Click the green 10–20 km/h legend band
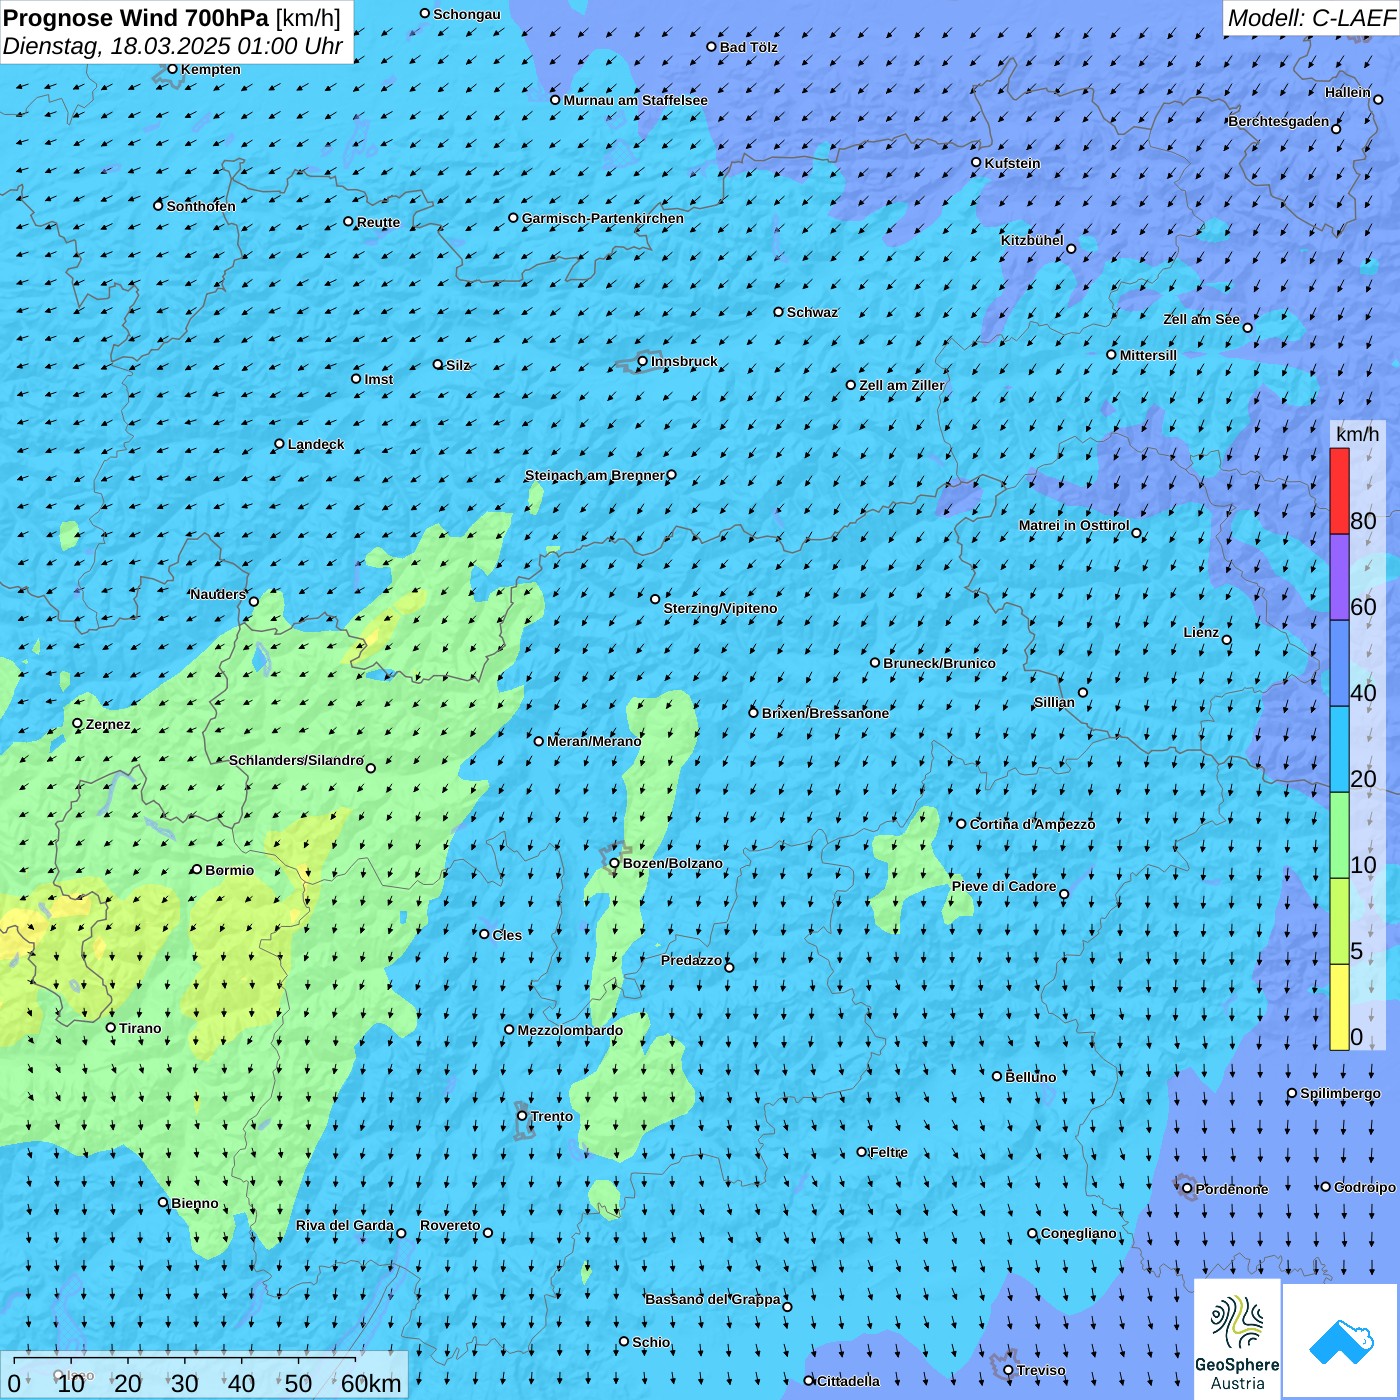The image size is (1400, 1400). [1339, 835]
